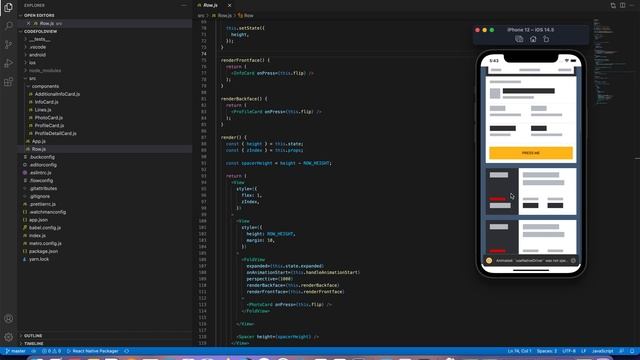Open notifications bell in status bar
Image resolution: width=640 pixels, height=360 pixels.
click(x=632, y=351)
